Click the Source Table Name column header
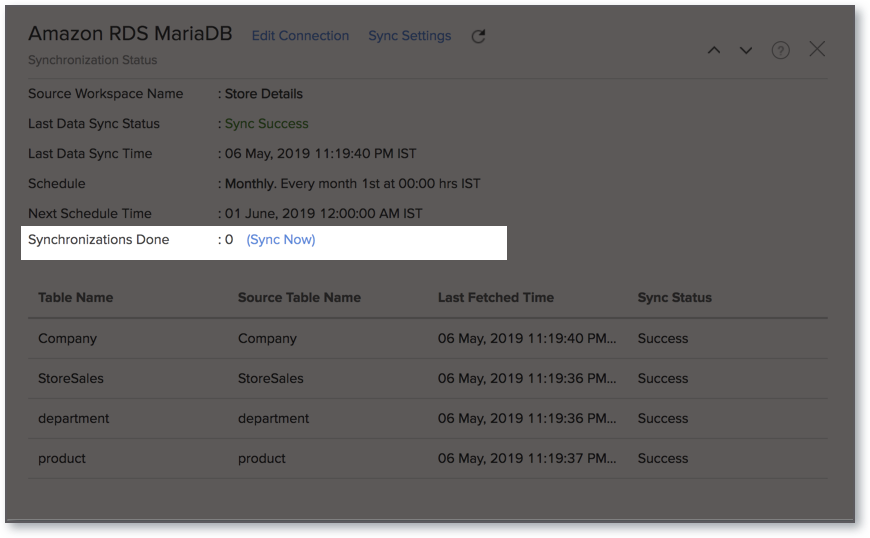The height and width of the screenshot is (538, 870). [299, 297]
